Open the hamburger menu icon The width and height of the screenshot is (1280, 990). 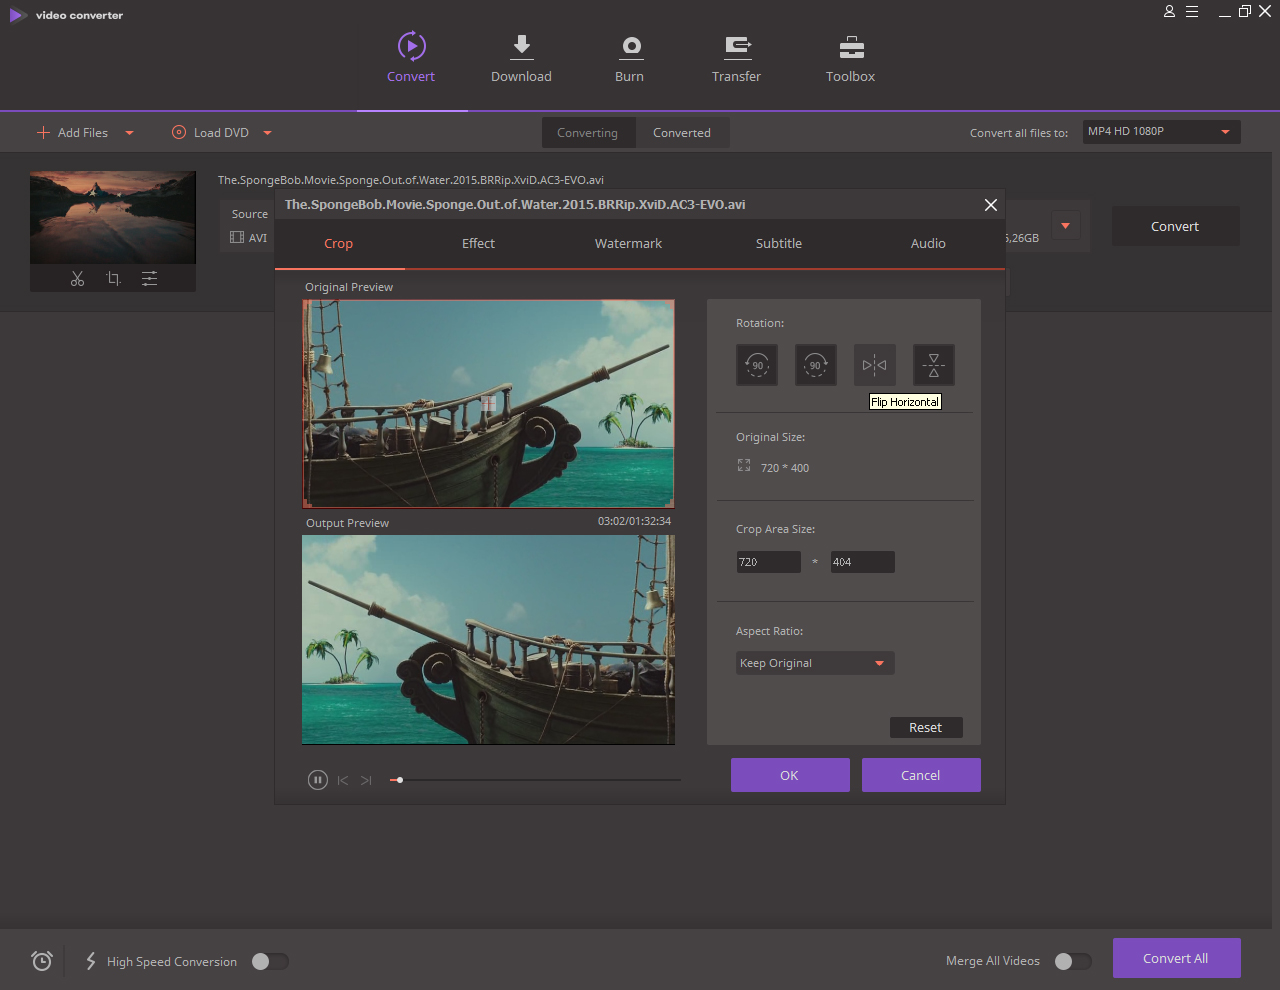1192,12
